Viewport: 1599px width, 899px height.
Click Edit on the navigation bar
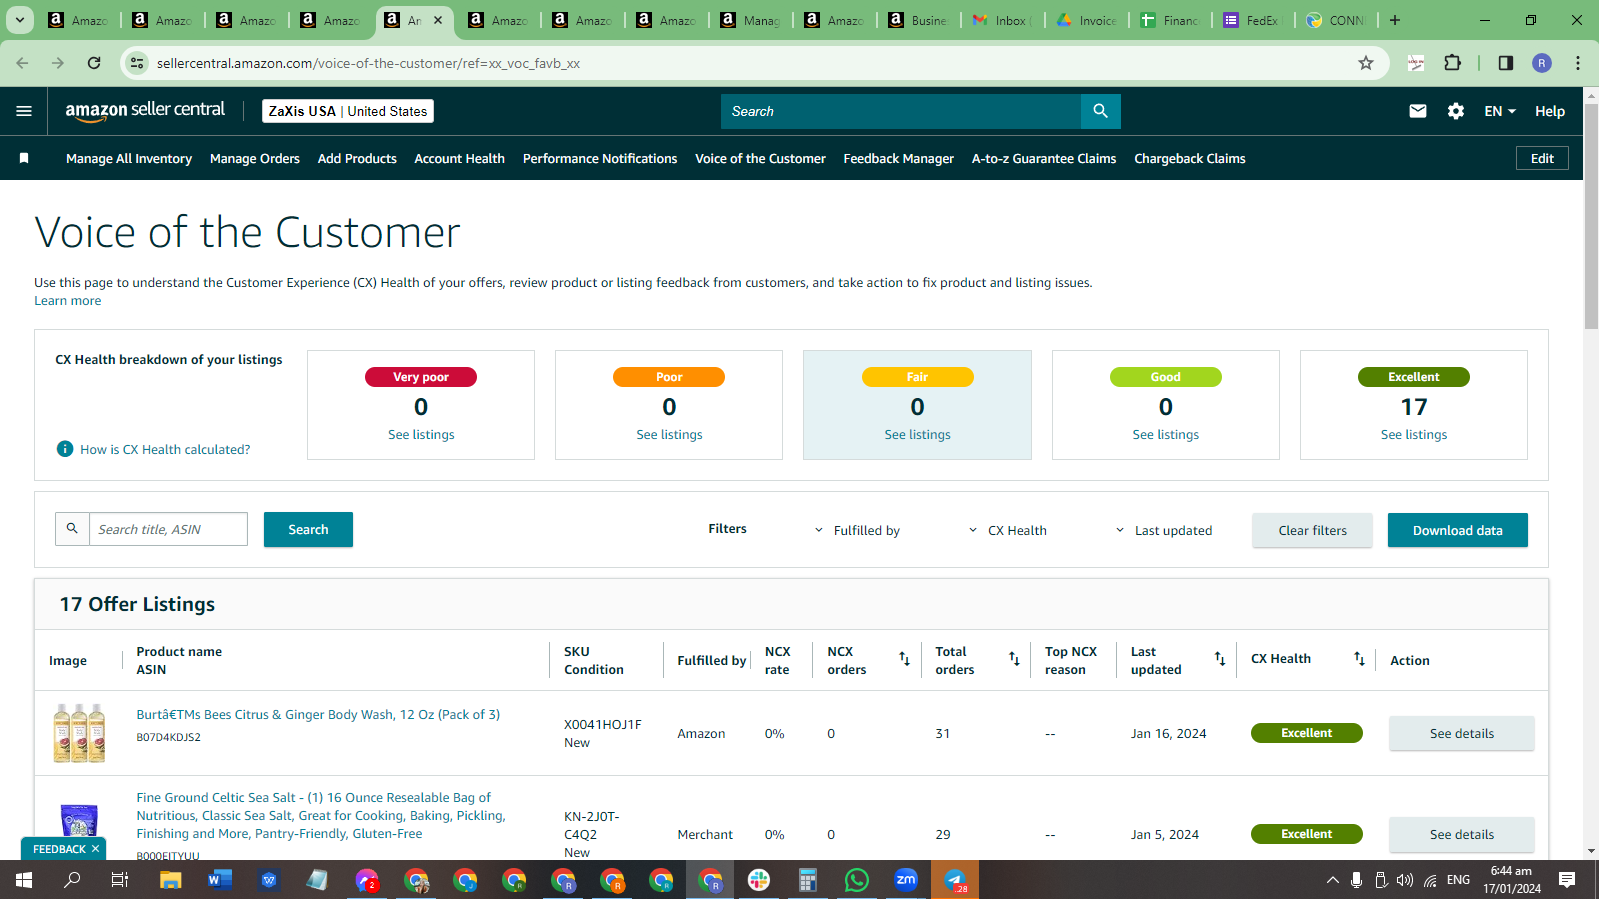[1543, 158]
